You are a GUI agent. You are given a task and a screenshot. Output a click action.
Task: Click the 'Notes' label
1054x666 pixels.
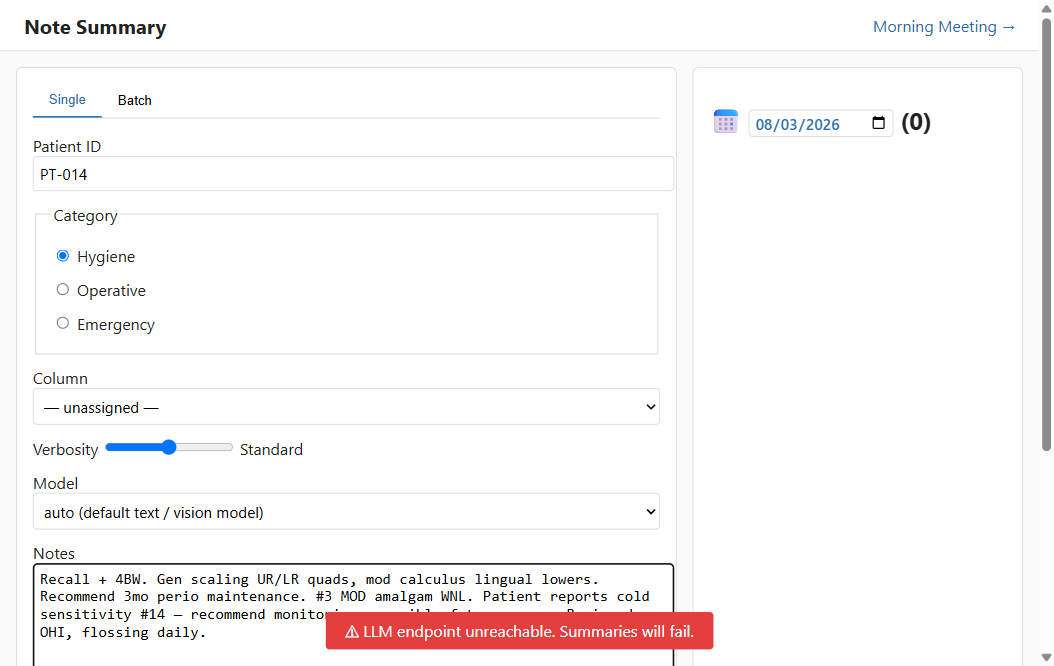pyautogui.click(x=54, y=554)
